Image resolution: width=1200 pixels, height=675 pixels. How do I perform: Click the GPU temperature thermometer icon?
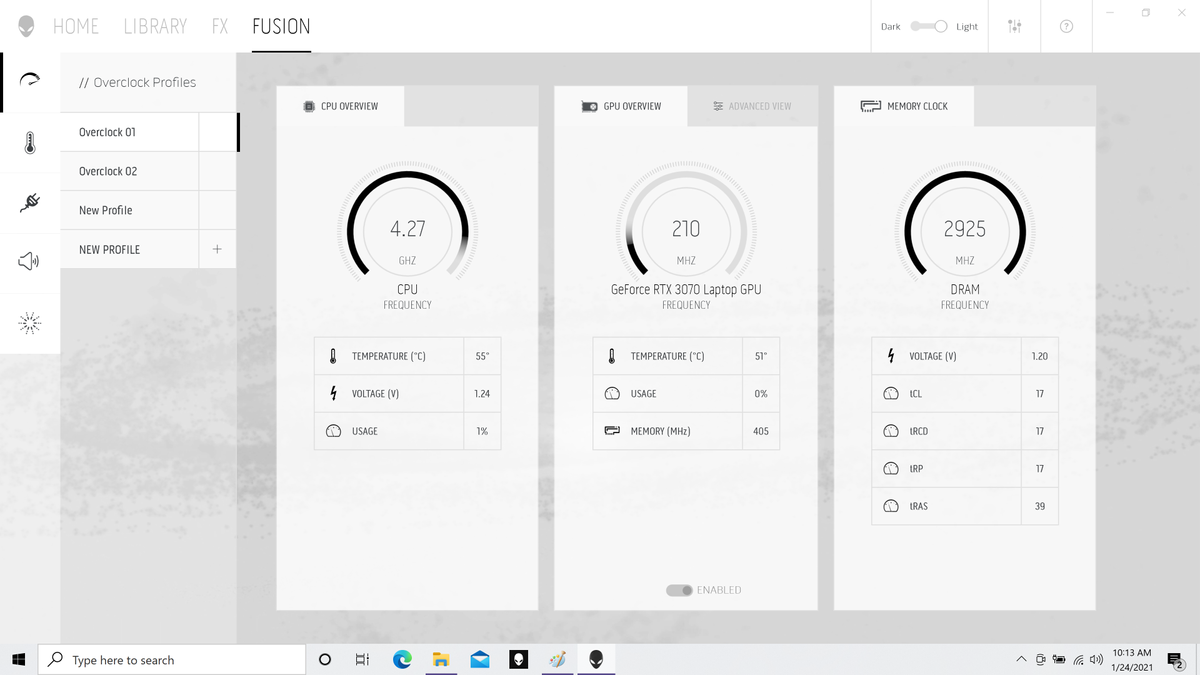point(612,356)
